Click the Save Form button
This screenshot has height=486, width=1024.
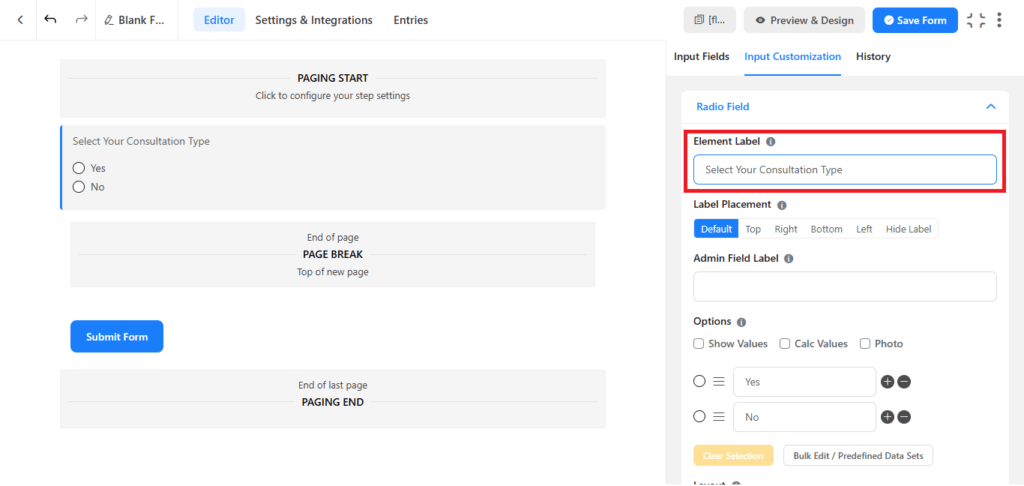pyautogui.click(x=915, y=20)
